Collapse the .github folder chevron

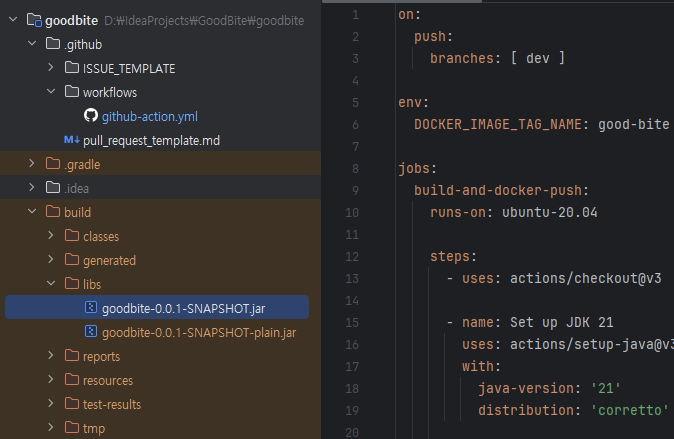point(32,43)
